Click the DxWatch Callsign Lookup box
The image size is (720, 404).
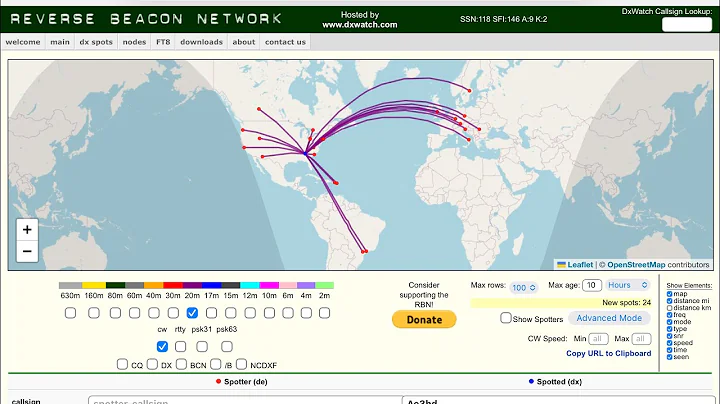point(686,24)
